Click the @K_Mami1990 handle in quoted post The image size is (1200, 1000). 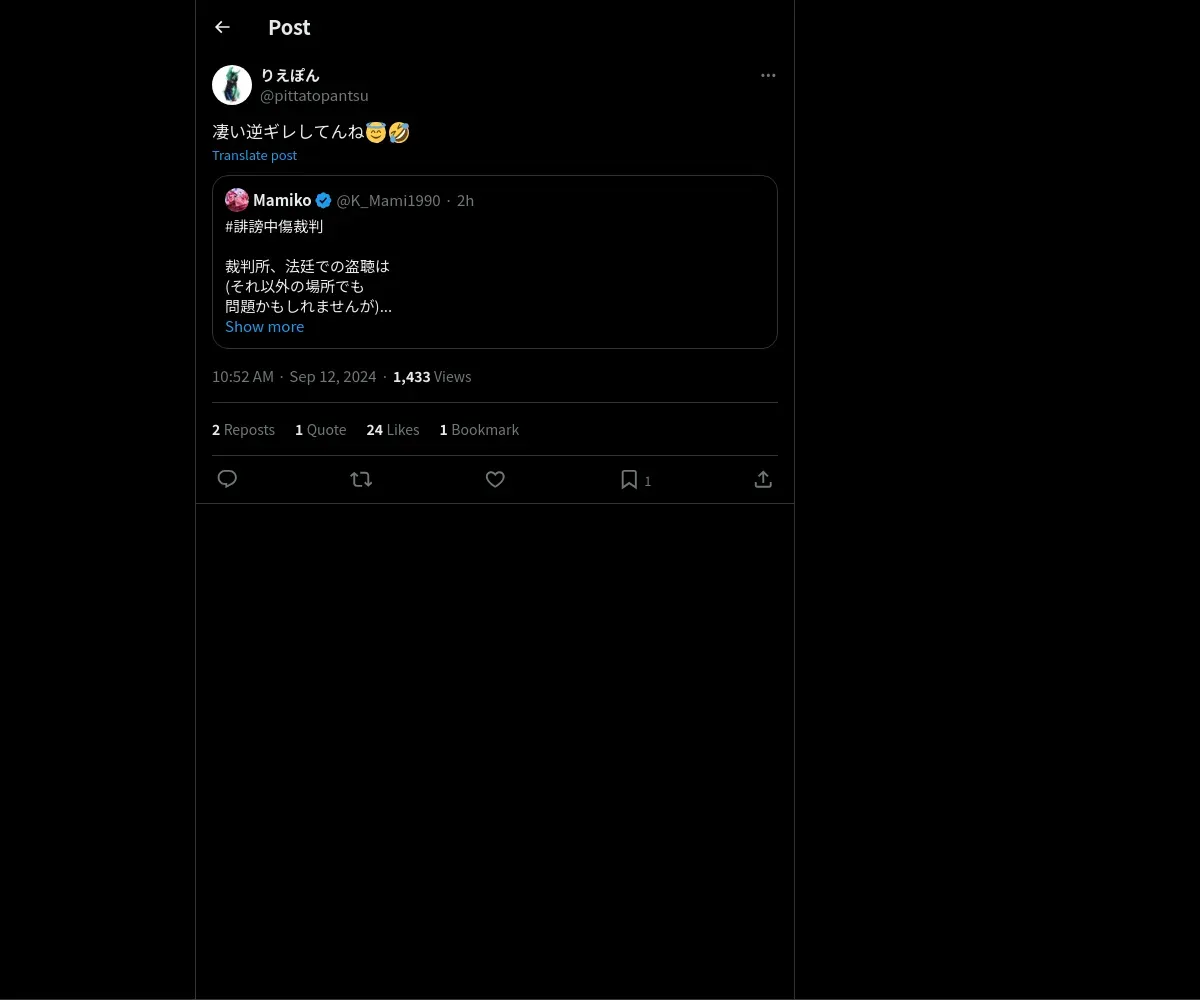(388, 200)
